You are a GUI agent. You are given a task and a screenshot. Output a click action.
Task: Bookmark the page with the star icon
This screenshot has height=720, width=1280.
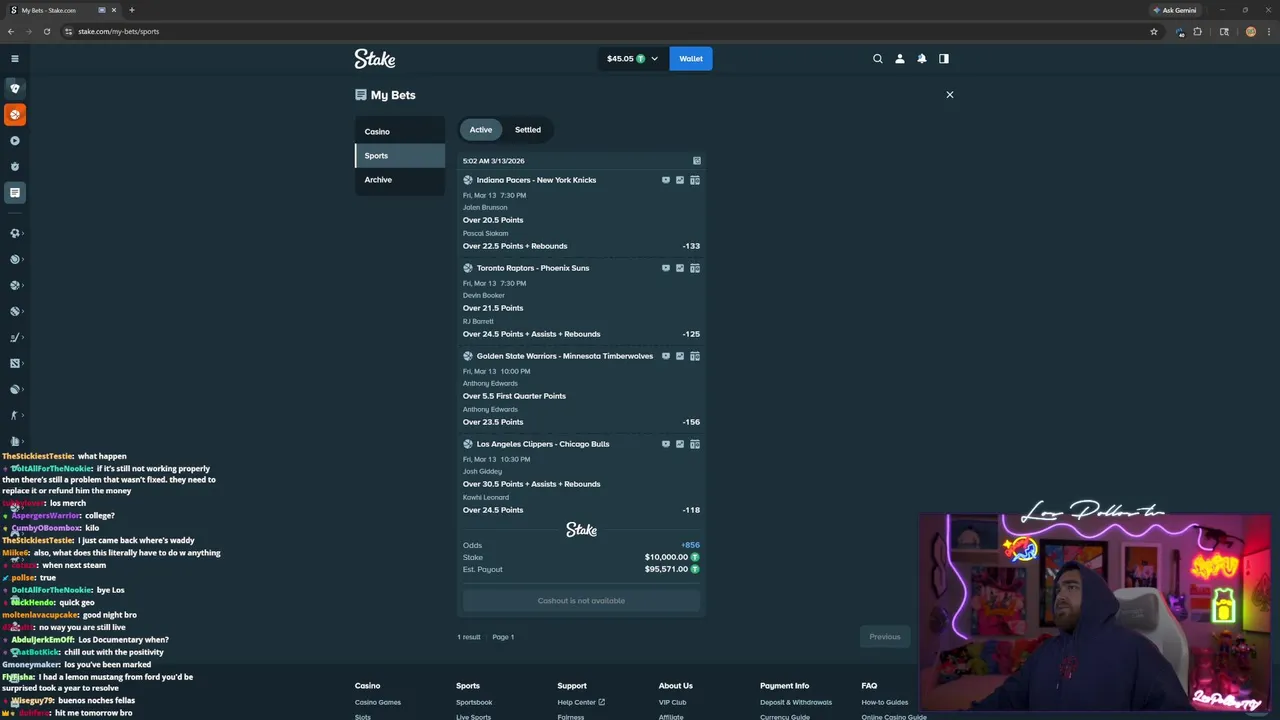[1153, 31]
